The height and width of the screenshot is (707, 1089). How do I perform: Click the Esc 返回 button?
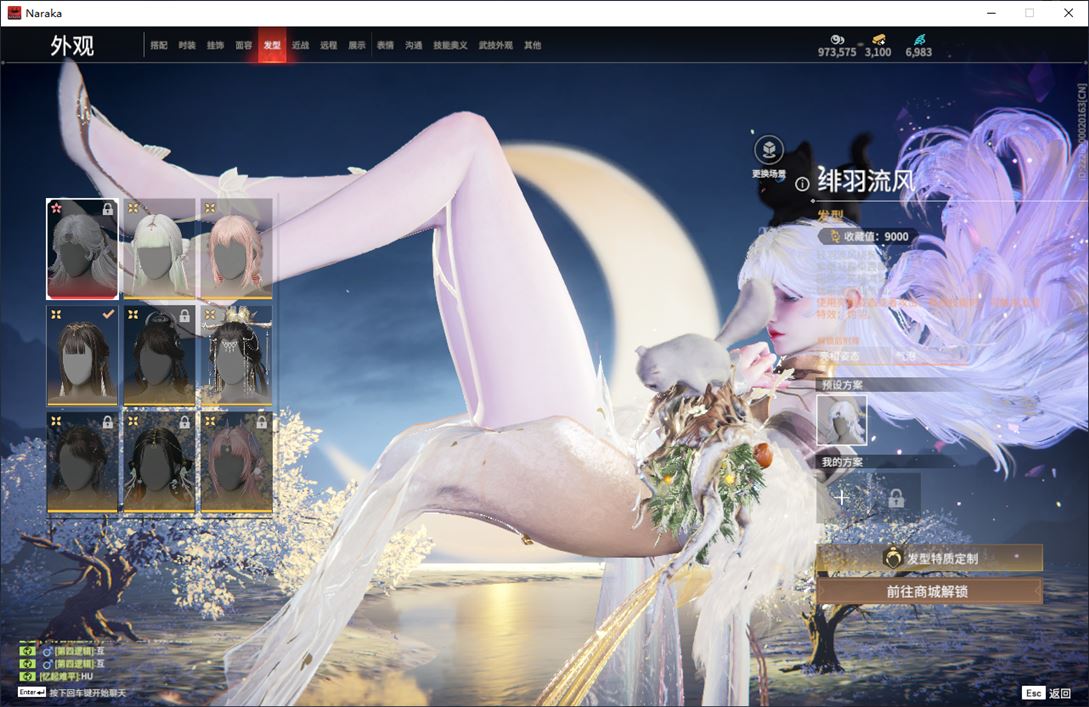1047,692
